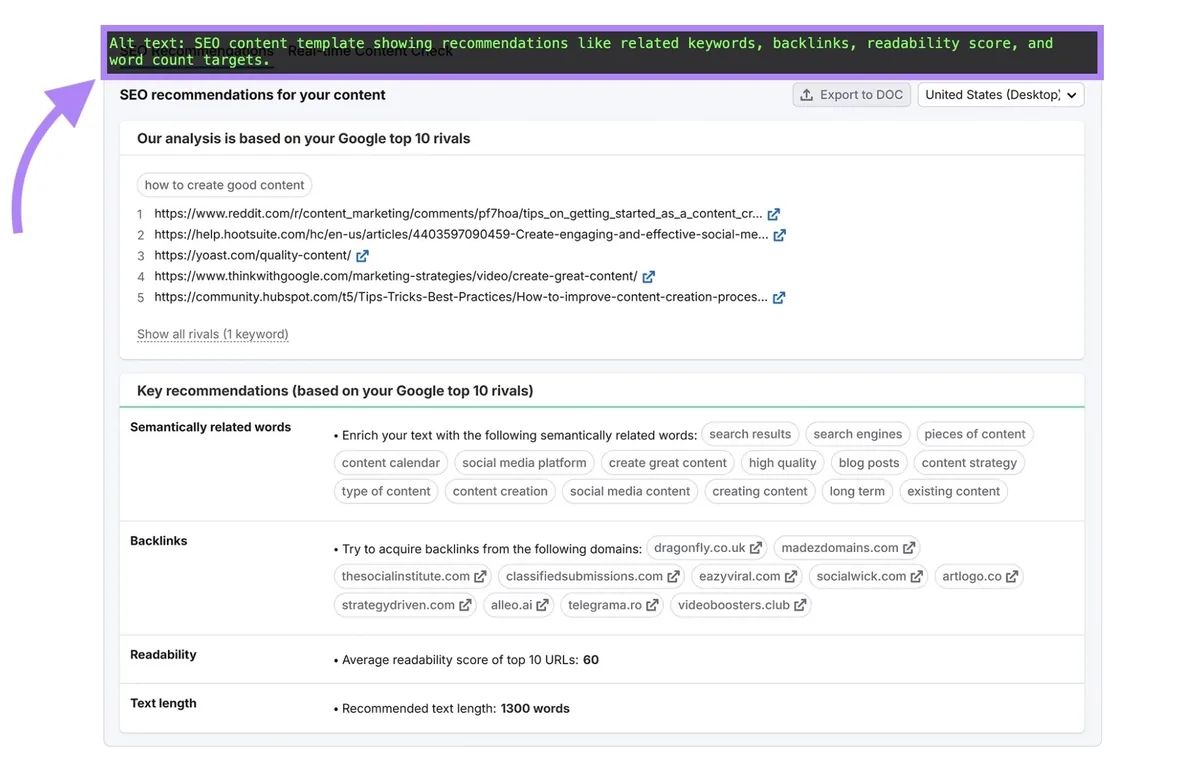The image size is (1200, 768).
Task: Click the 'long term' keyword tag
Action: pyautogui.click(x=857, y=492)
